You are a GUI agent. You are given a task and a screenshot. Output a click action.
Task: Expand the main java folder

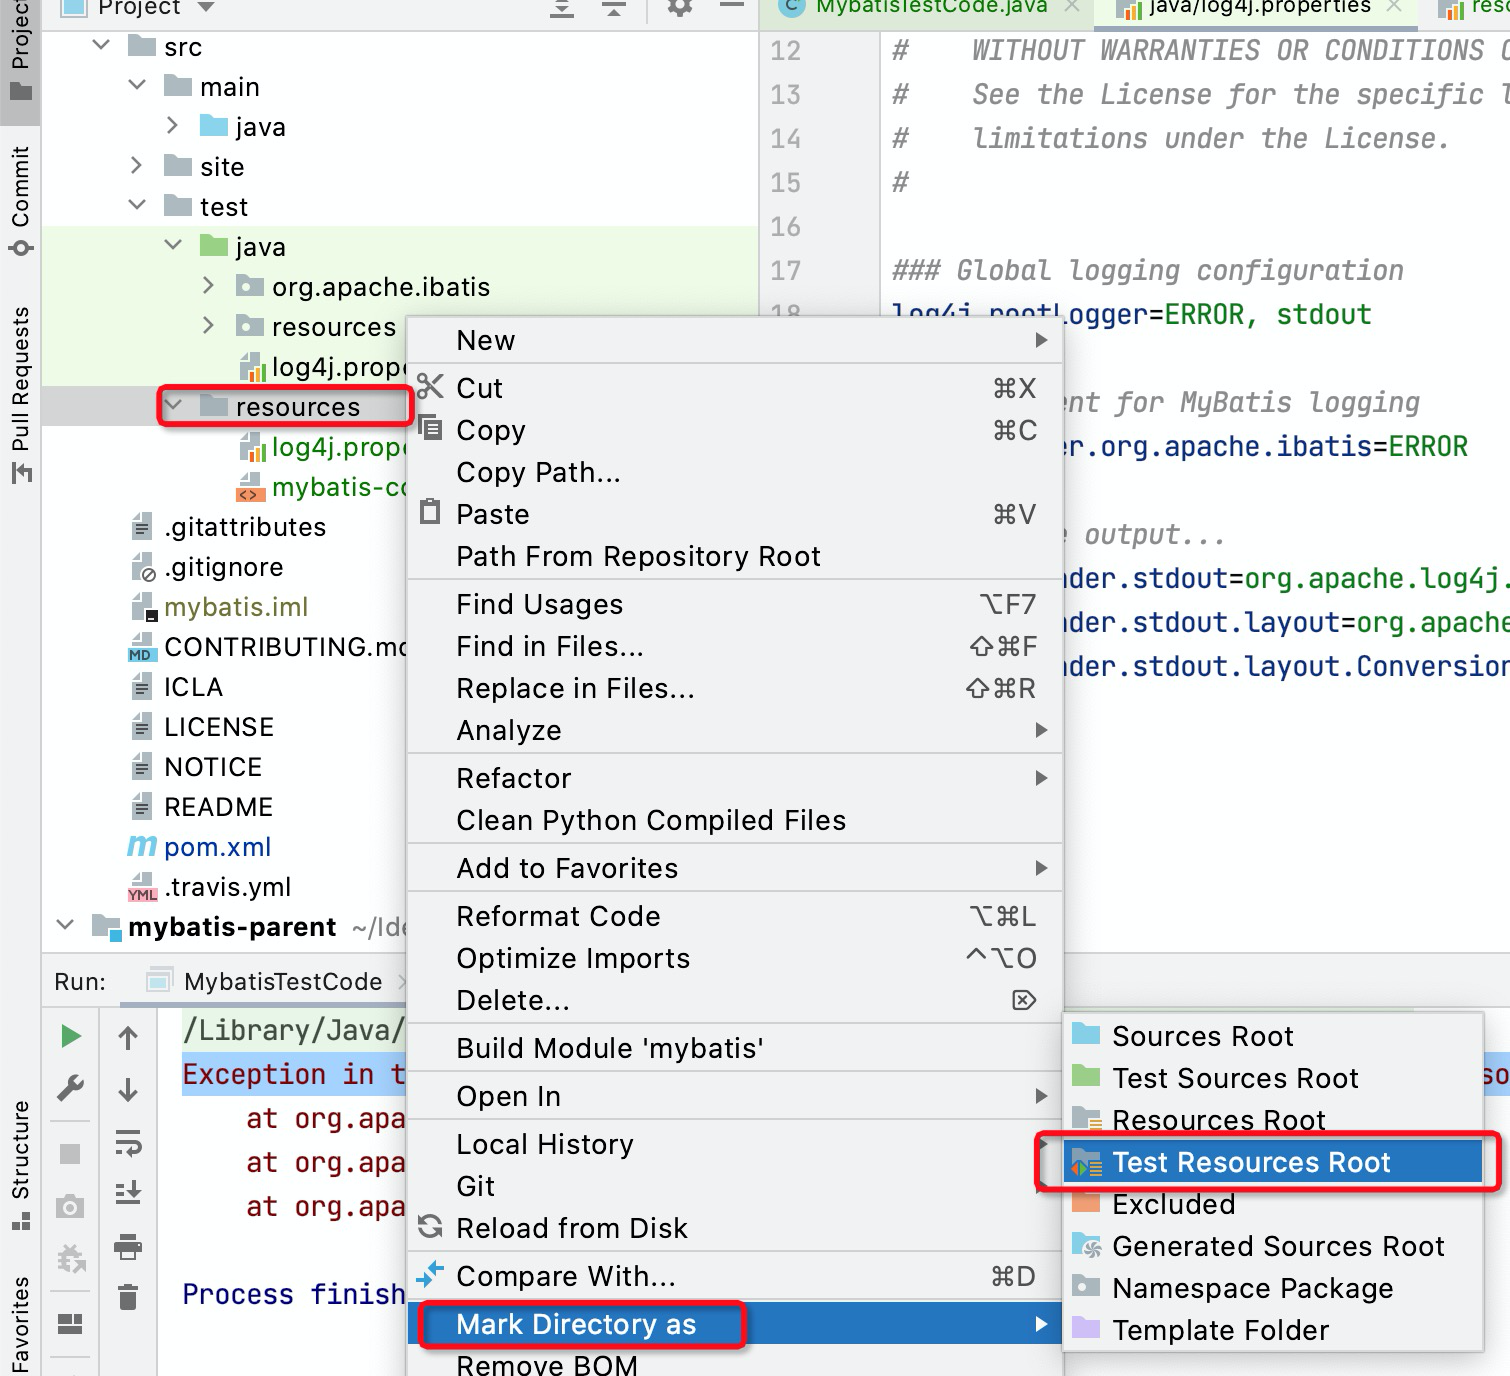pos(172,126)
